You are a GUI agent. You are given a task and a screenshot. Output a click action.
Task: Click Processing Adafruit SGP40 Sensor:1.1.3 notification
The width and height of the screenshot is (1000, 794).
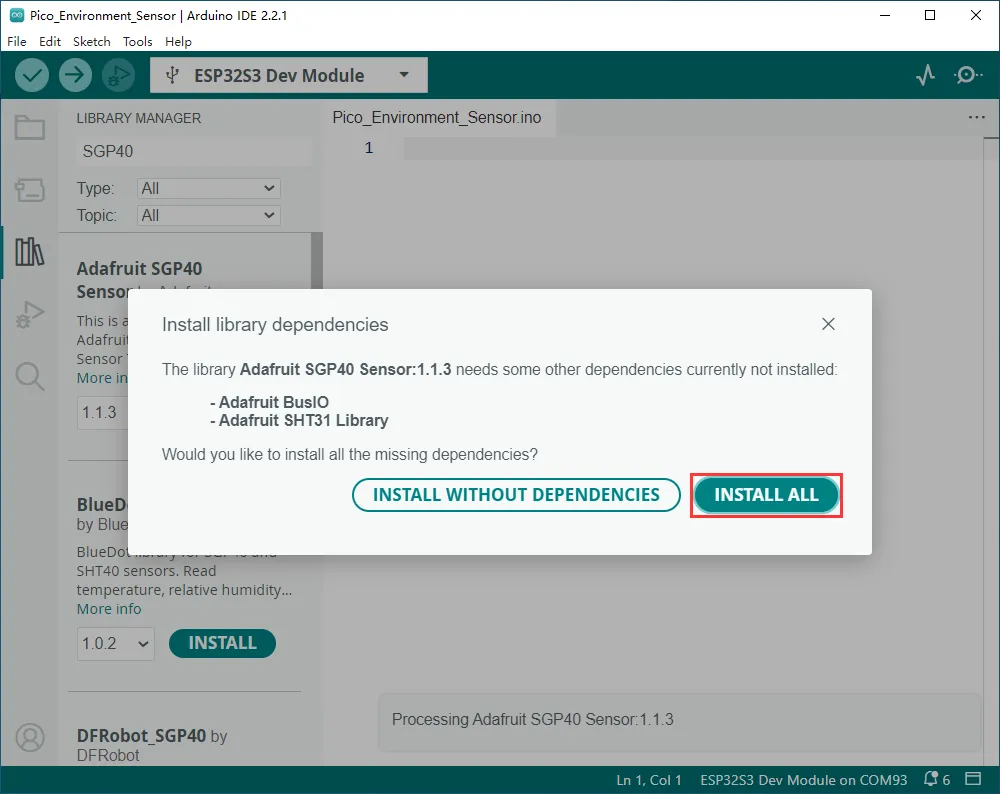pyautogui.click(x=680, y=721)
